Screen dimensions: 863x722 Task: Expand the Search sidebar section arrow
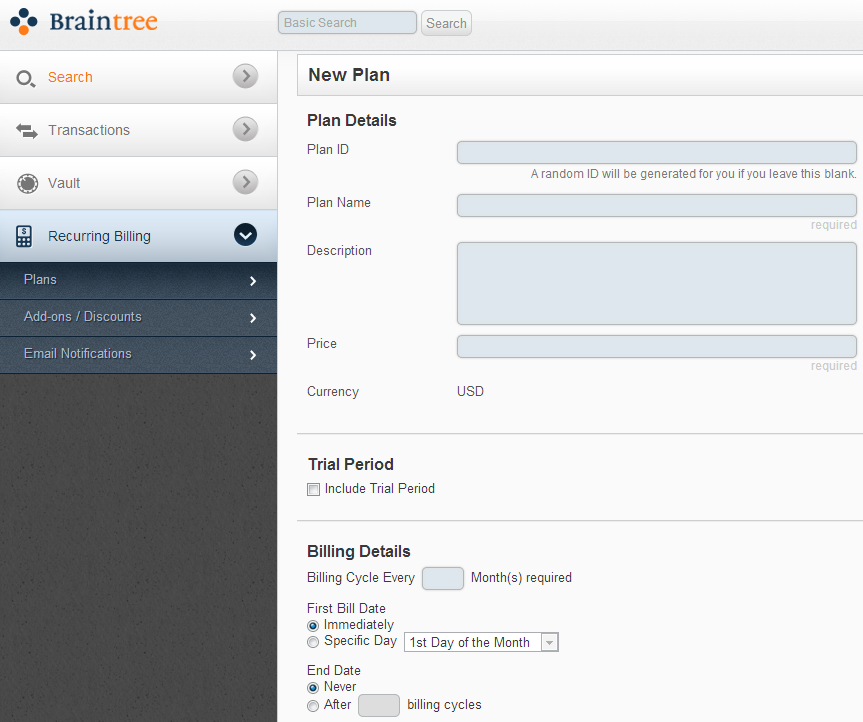(245, 76)
